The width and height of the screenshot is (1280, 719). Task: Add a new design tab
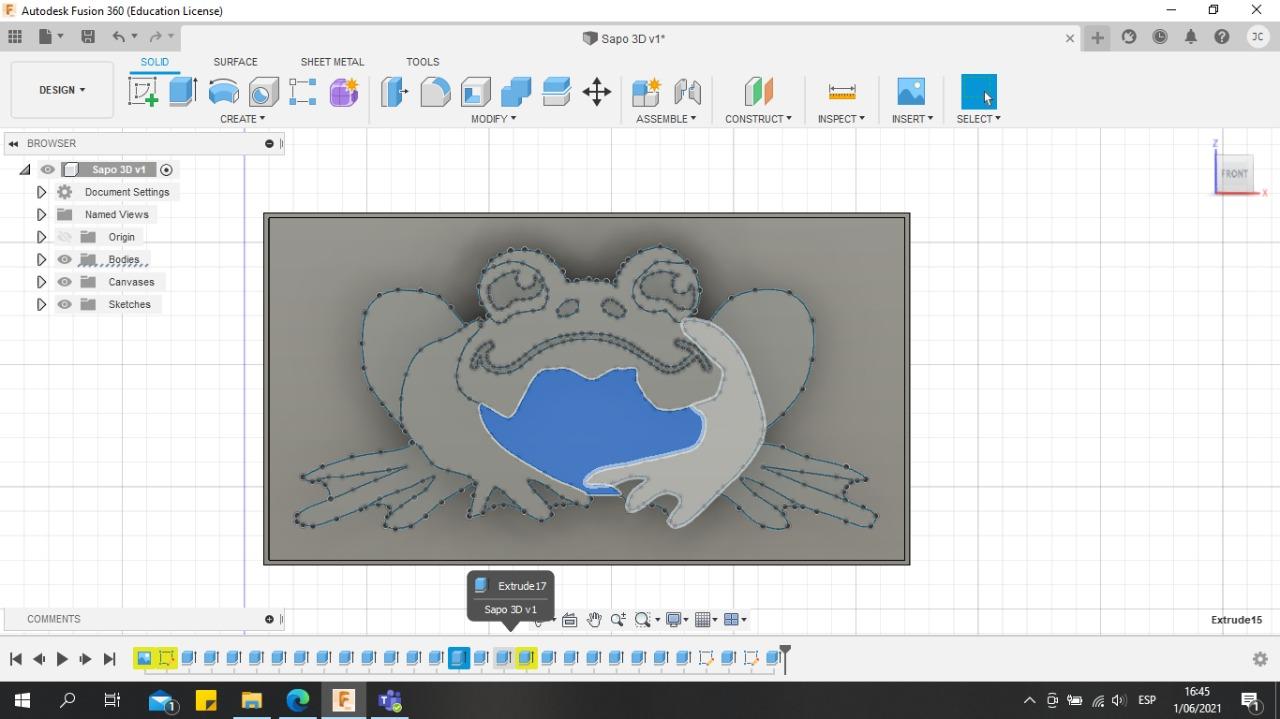pos(1098,38)
